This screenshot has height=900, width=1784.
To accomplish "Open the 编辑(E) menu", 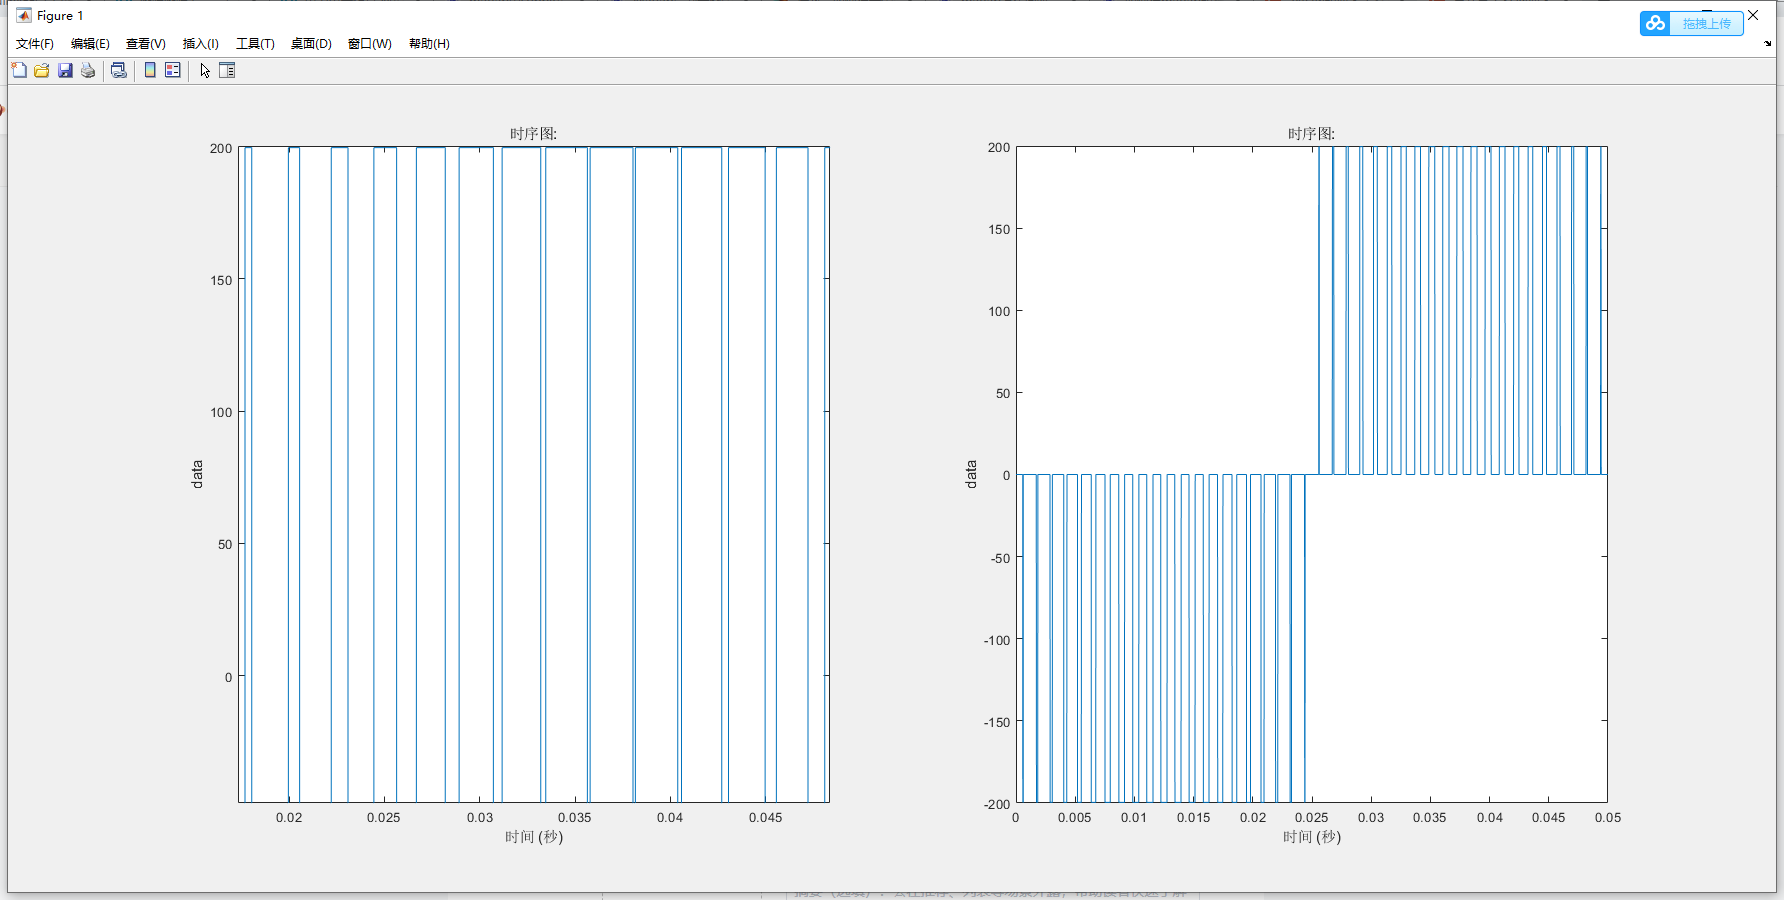I will pos(90,44).
